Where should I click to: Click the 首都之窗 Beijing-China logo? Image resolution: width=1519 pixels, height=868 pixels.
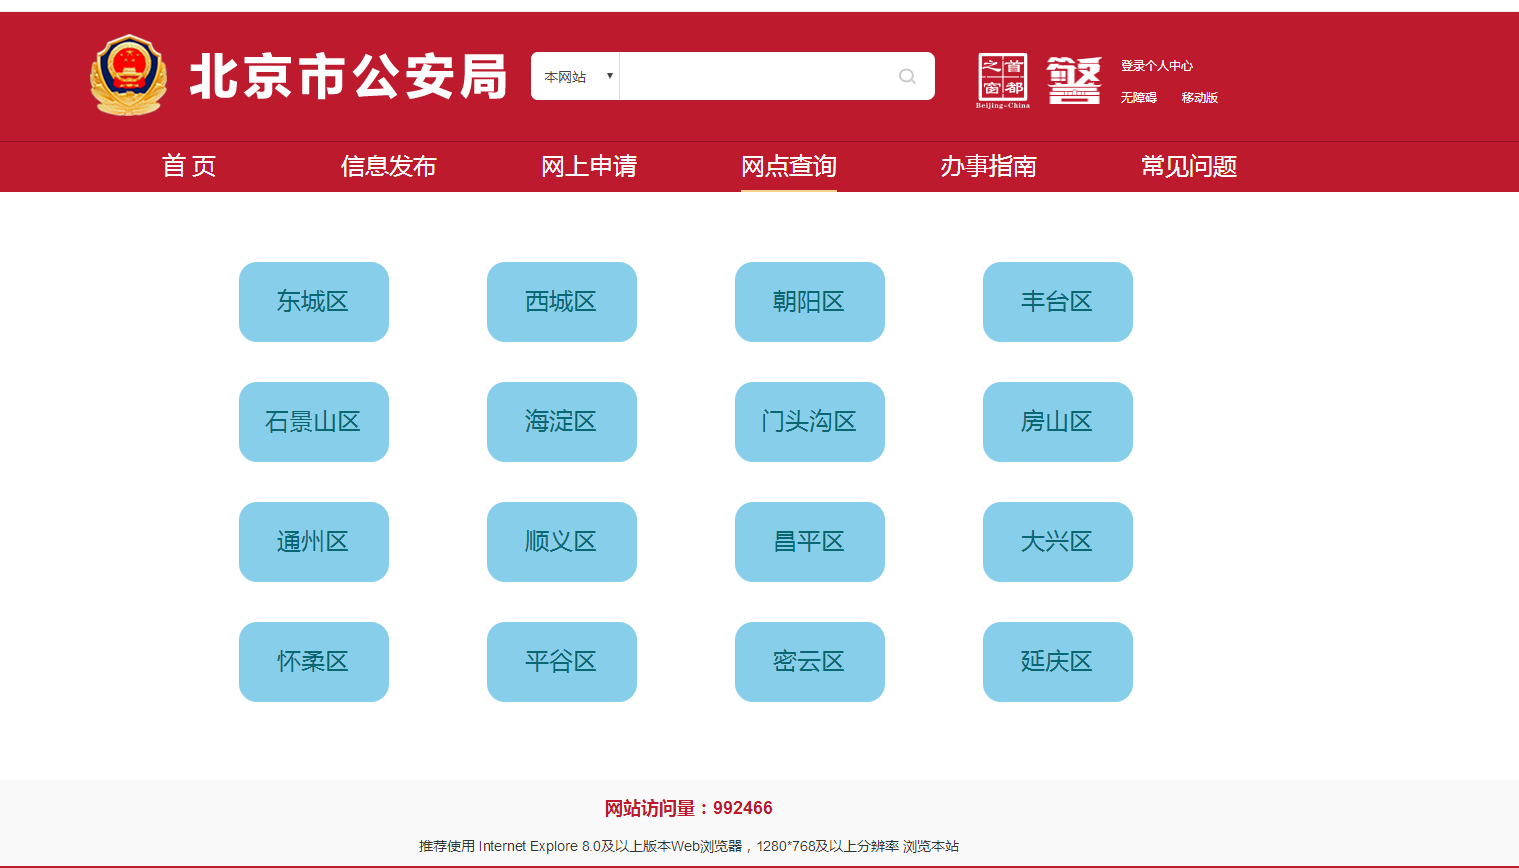1002,80
